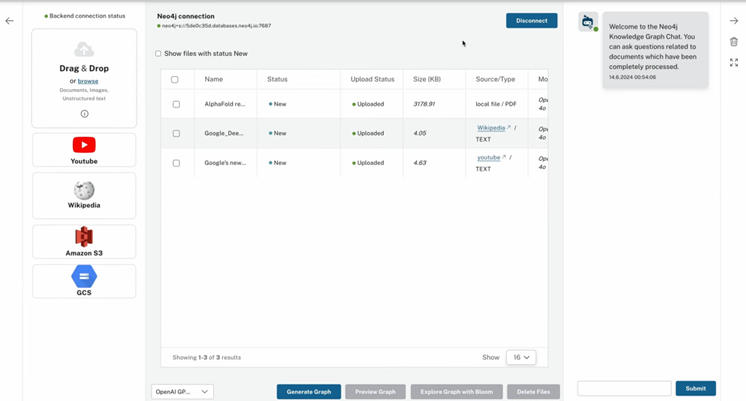Click the YouTube source icon
The image size is (746, 401).
click(84, 145)
